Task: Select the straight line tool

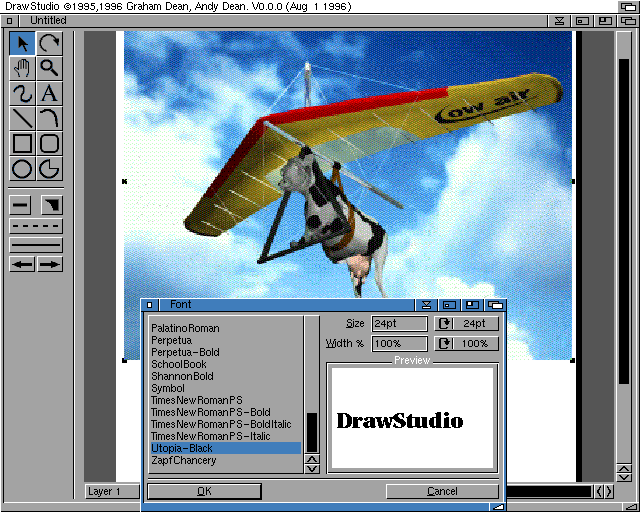Action: pos(22,118)
